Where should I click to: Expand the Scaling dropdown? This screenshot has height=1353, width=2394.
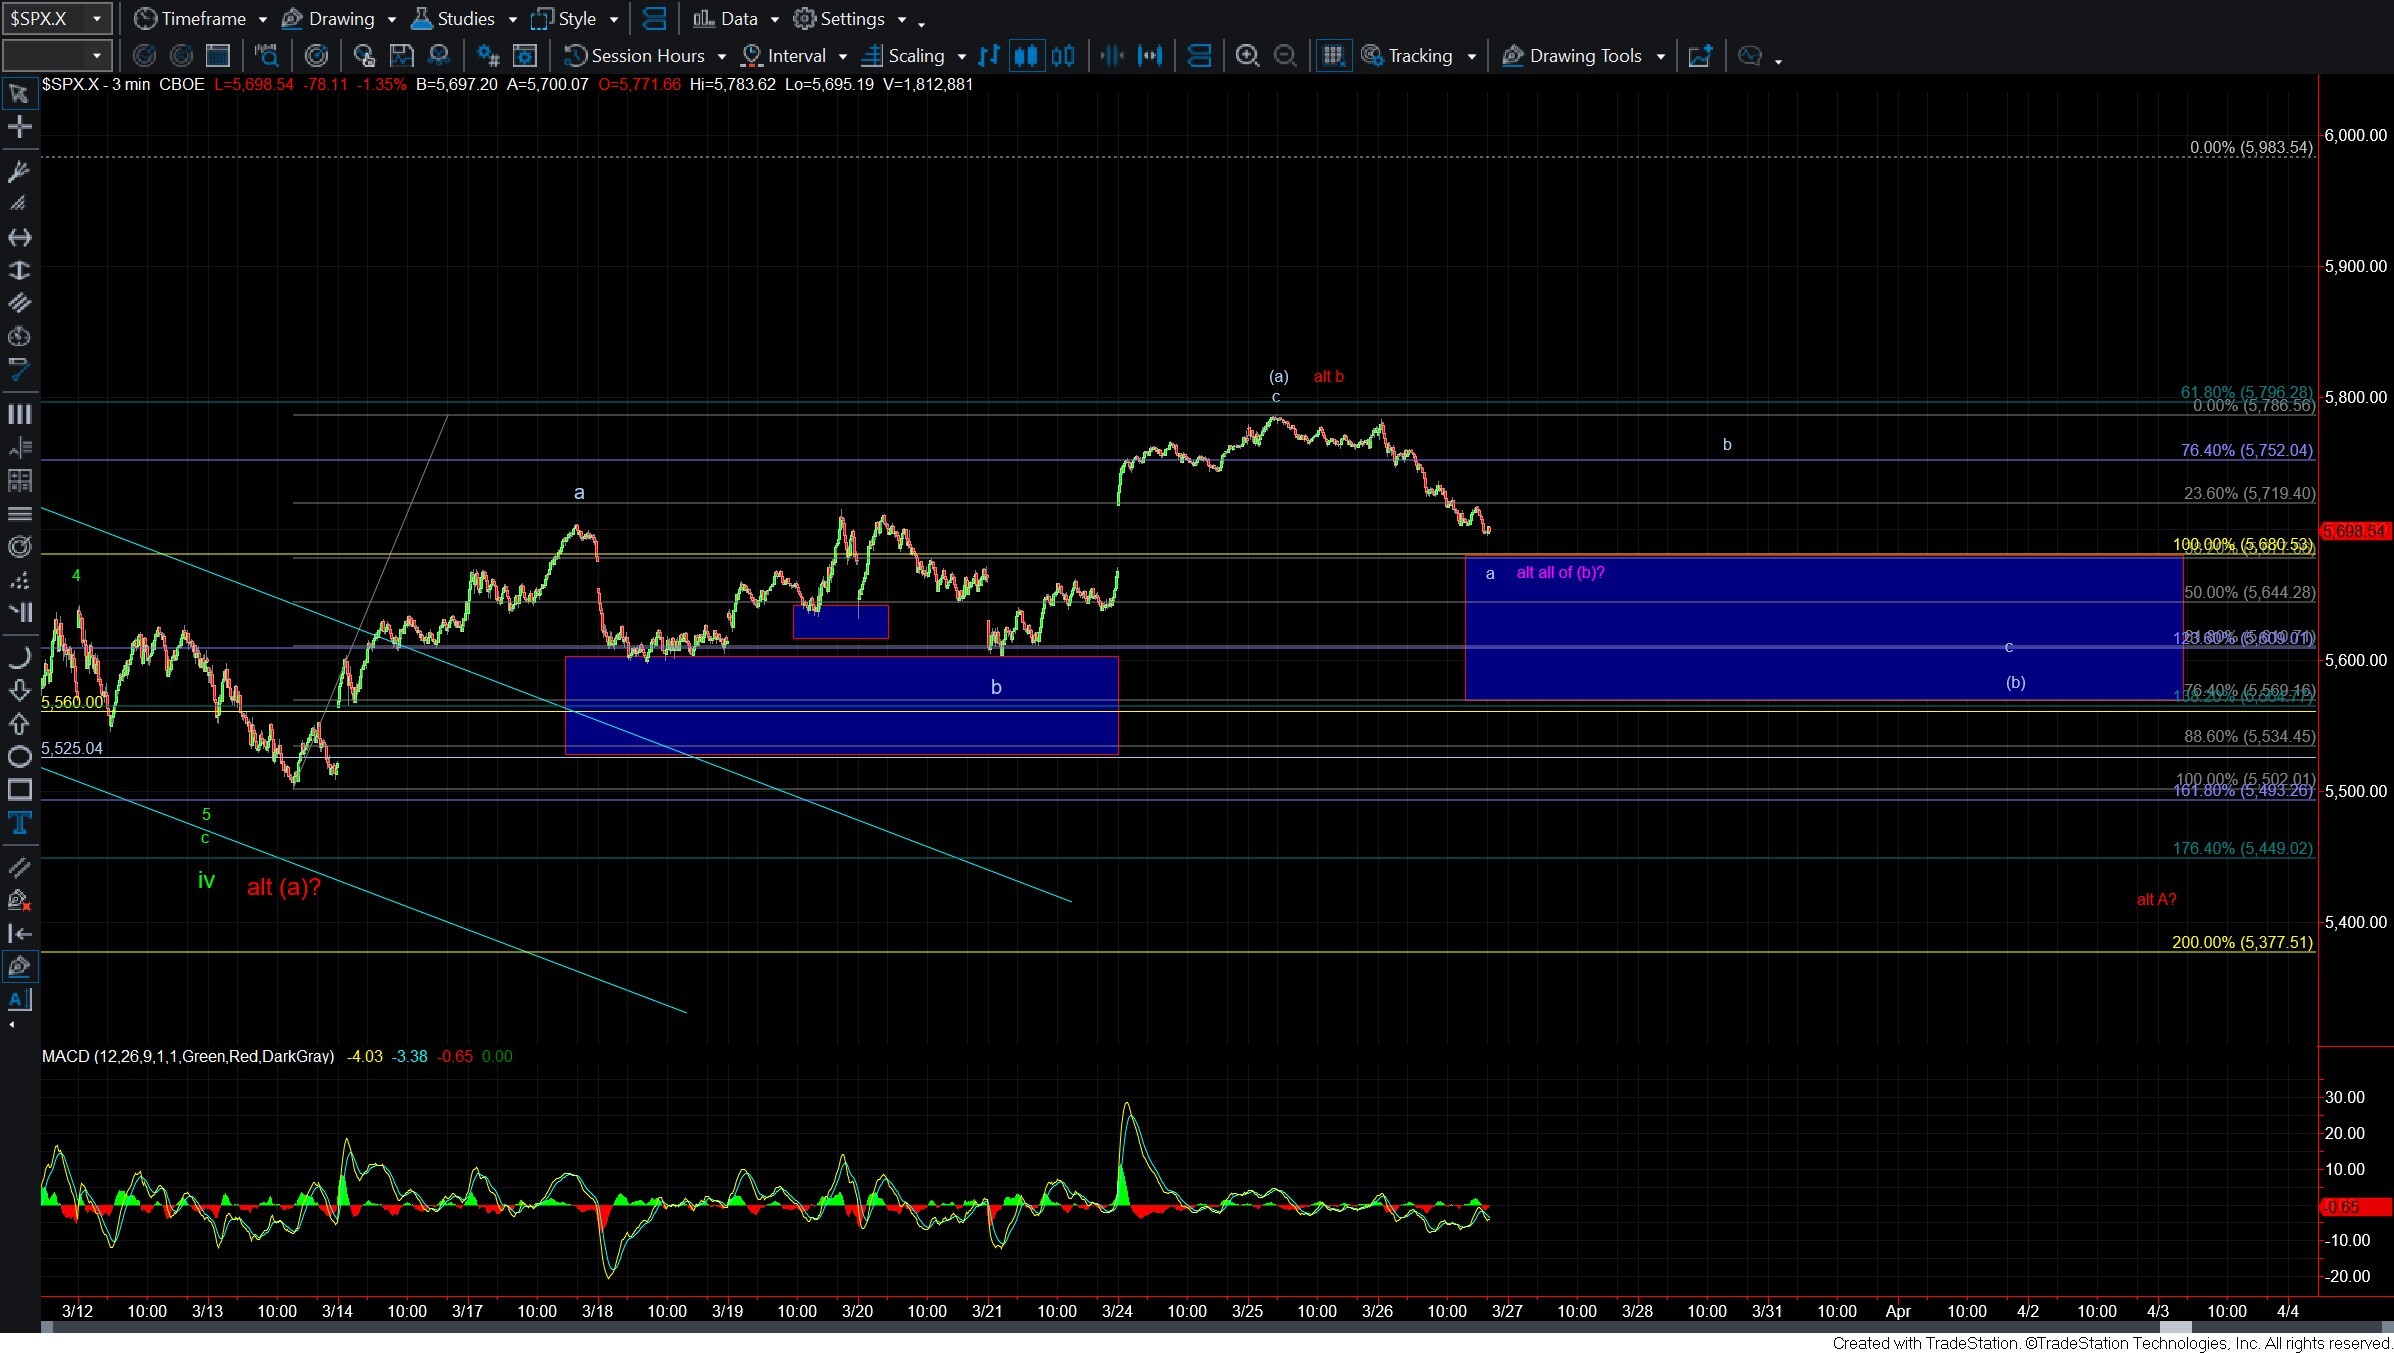tap(962, 57)
